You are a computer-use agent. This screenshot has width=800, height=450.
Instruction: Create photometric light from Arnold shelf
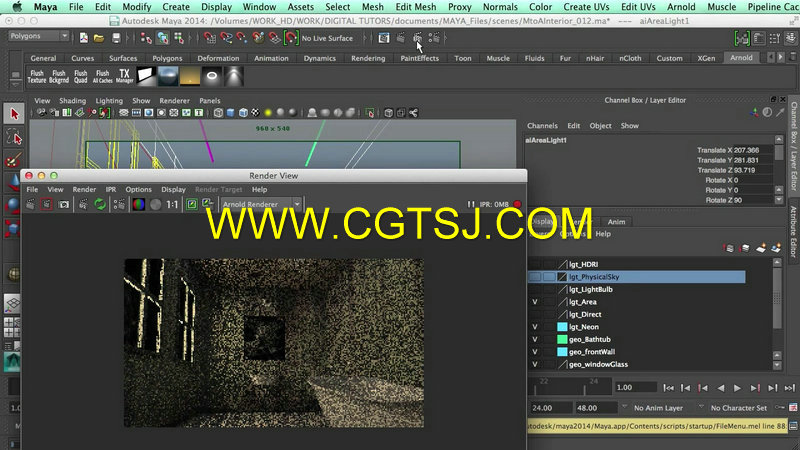pyautogui.click(x=234, y=77)
